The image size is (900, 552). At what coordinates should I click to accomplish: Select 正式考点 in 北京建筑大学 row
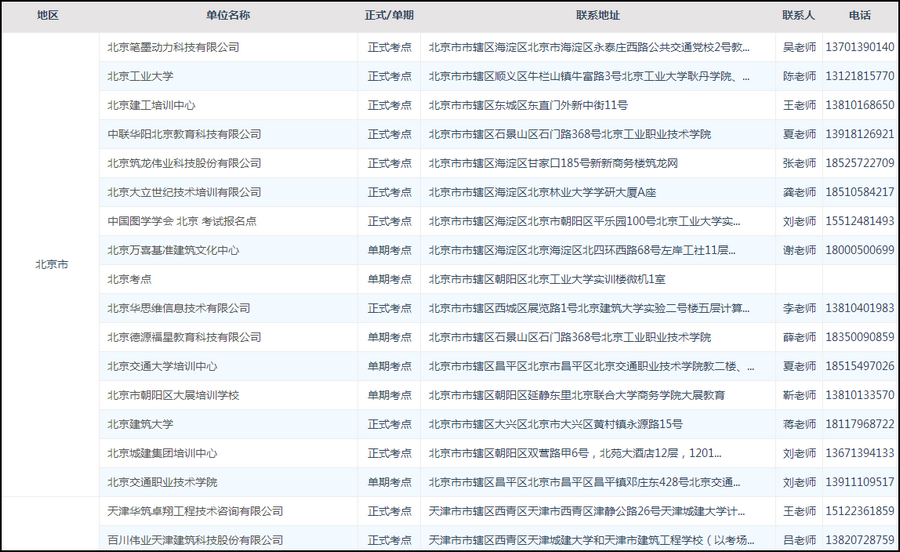coord(390,424)
